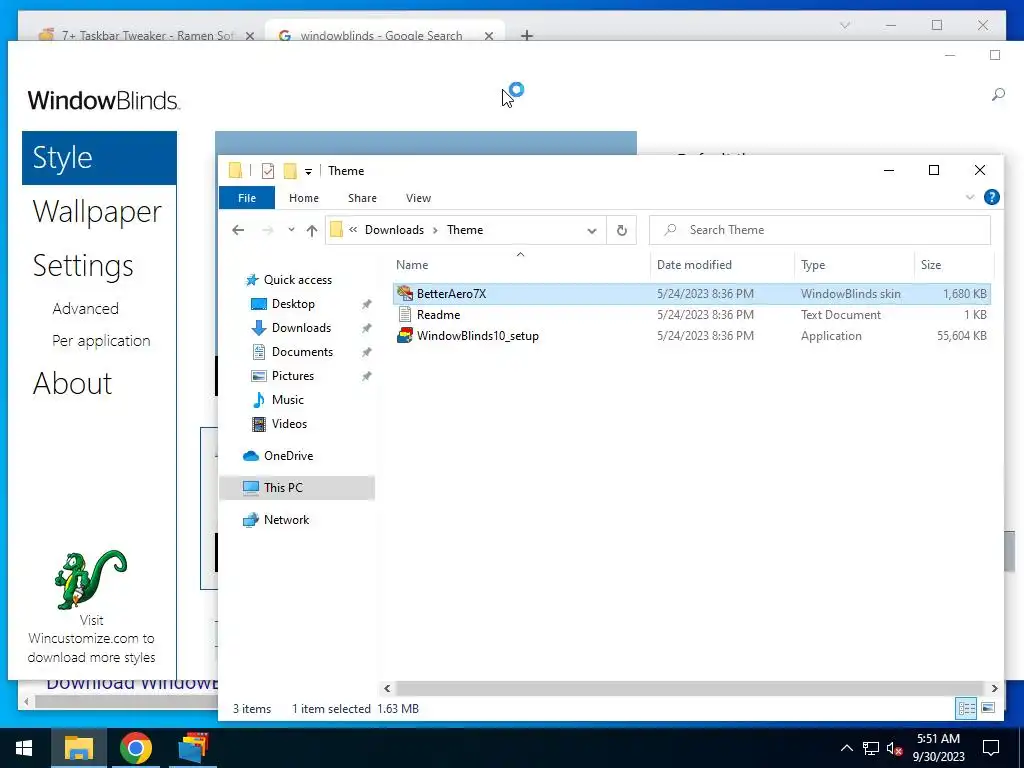Open Advanced settings in WindowBlinds
The width and height of the screenshot is (1024, 768).
click(x=86, y=308)
